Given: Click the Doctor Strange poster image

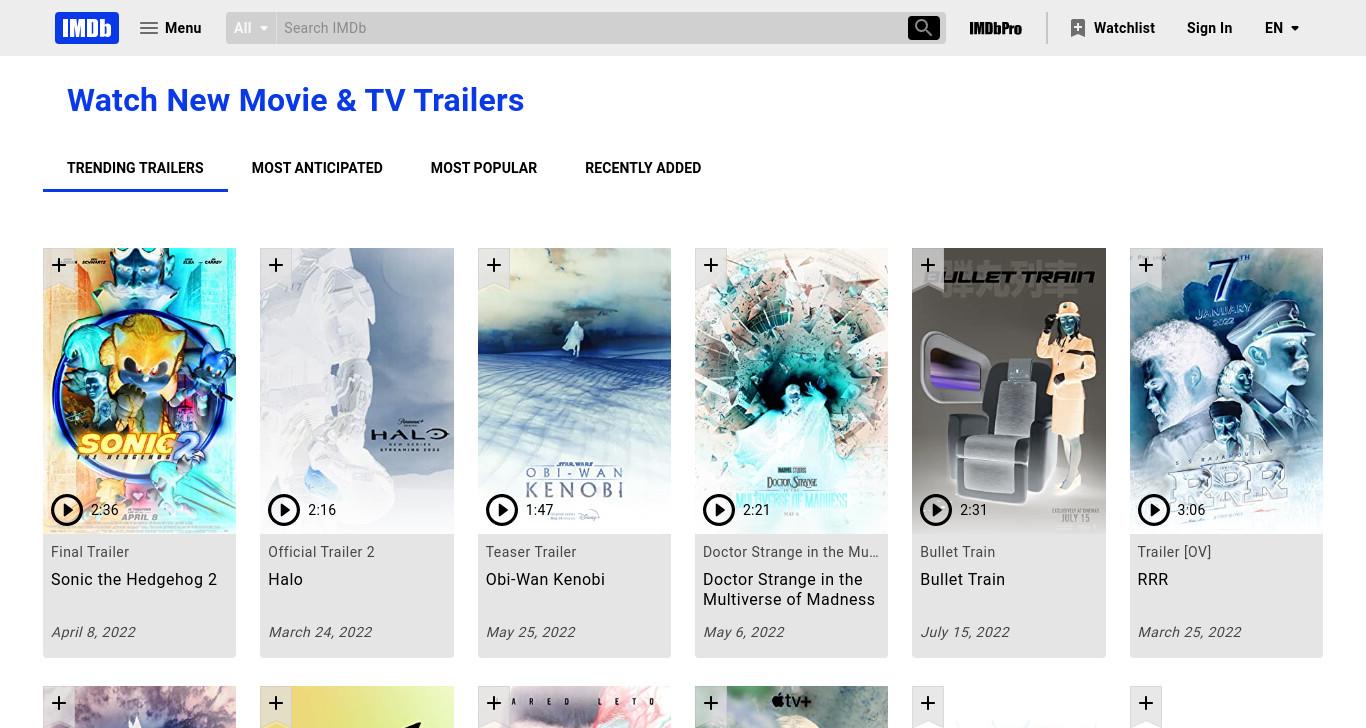Looking at the screenshot, I should click(791, 390).
